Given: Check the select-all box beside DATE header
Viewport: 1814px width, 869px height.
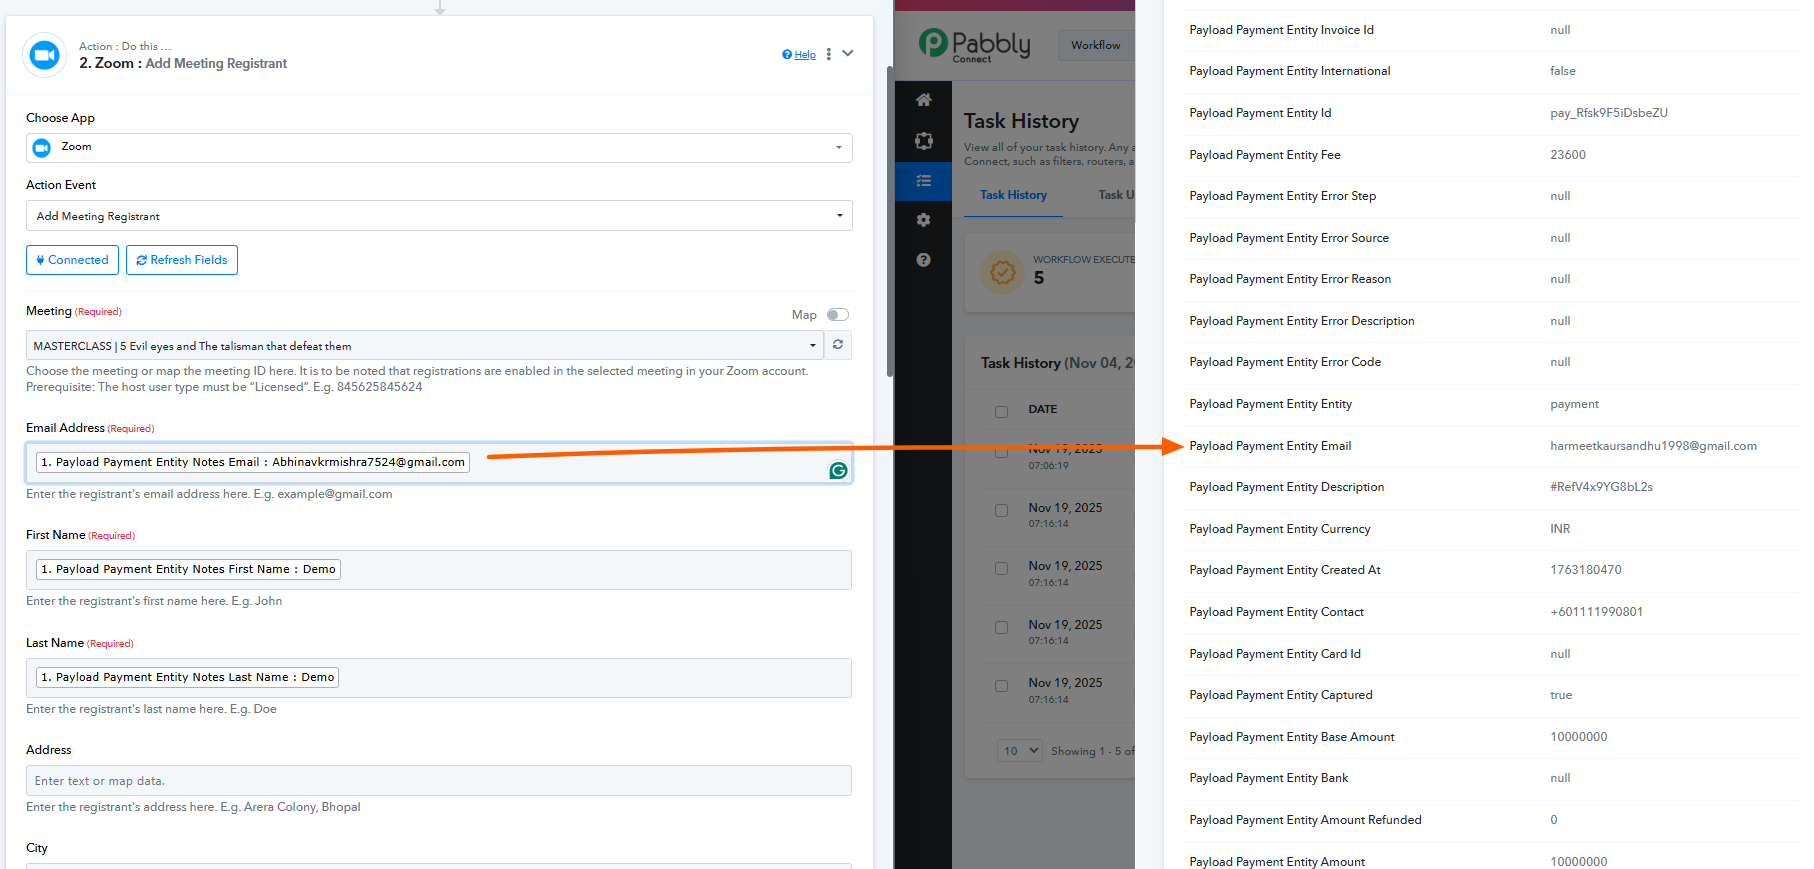Looking at the screenshot, I should pyautogui.click(x=1001, y=411).
